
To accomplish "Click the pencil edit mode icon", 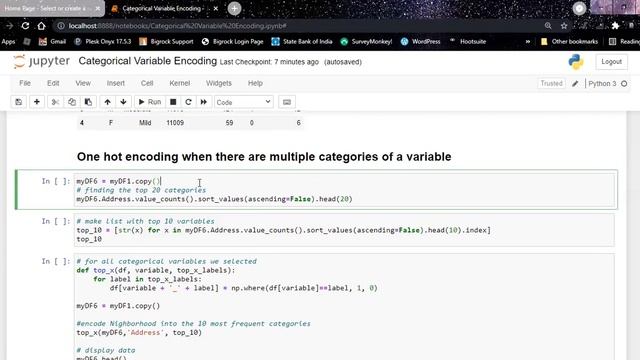I will pos(575,84).
